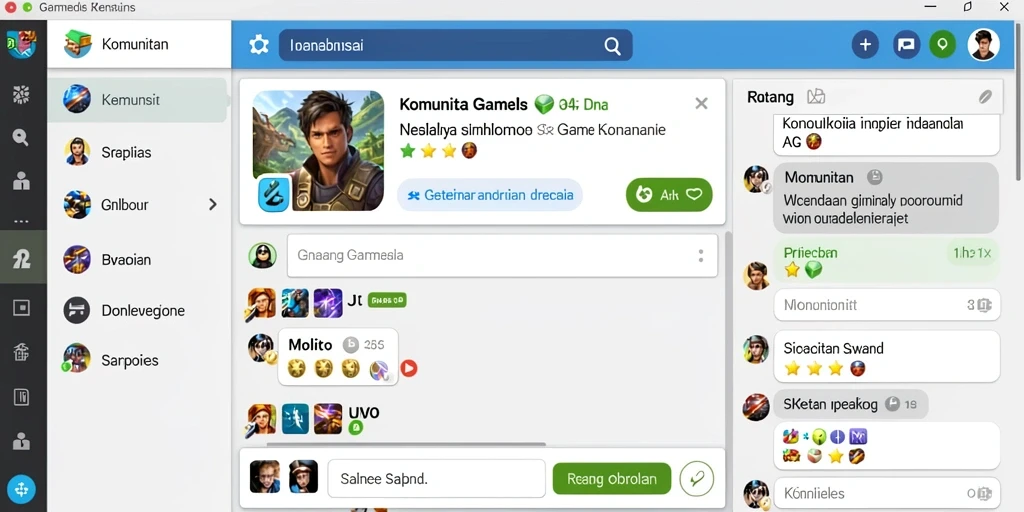Click the icon right of Mononionitt row
1024x512 pixels.
[x=984, y=305]
